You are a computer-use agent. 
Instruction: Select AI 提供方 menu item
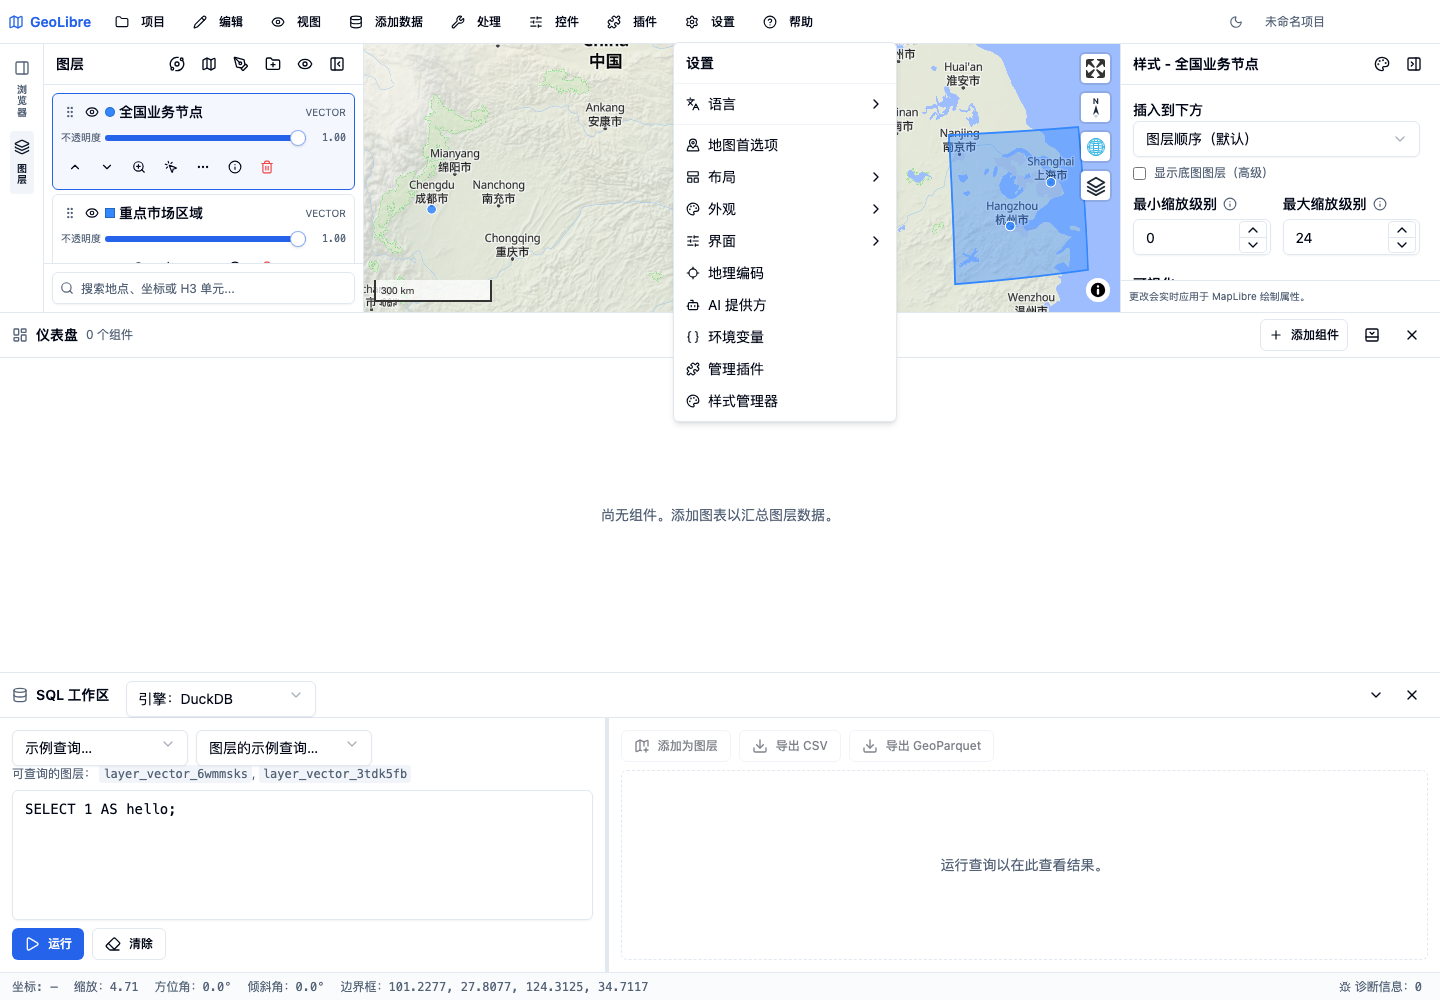point(784,305)
